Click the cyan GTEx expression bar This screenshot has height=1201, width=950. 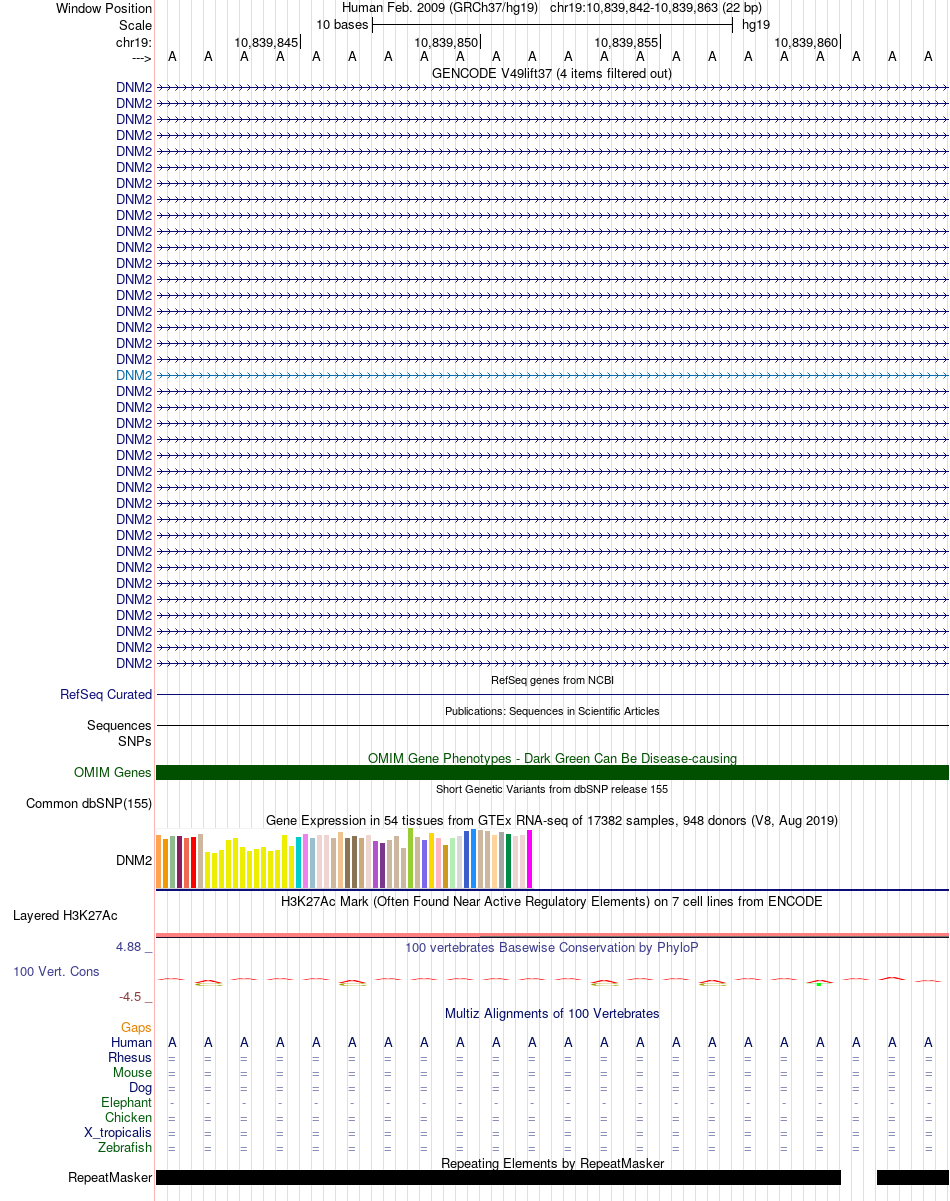pos(299,862)
